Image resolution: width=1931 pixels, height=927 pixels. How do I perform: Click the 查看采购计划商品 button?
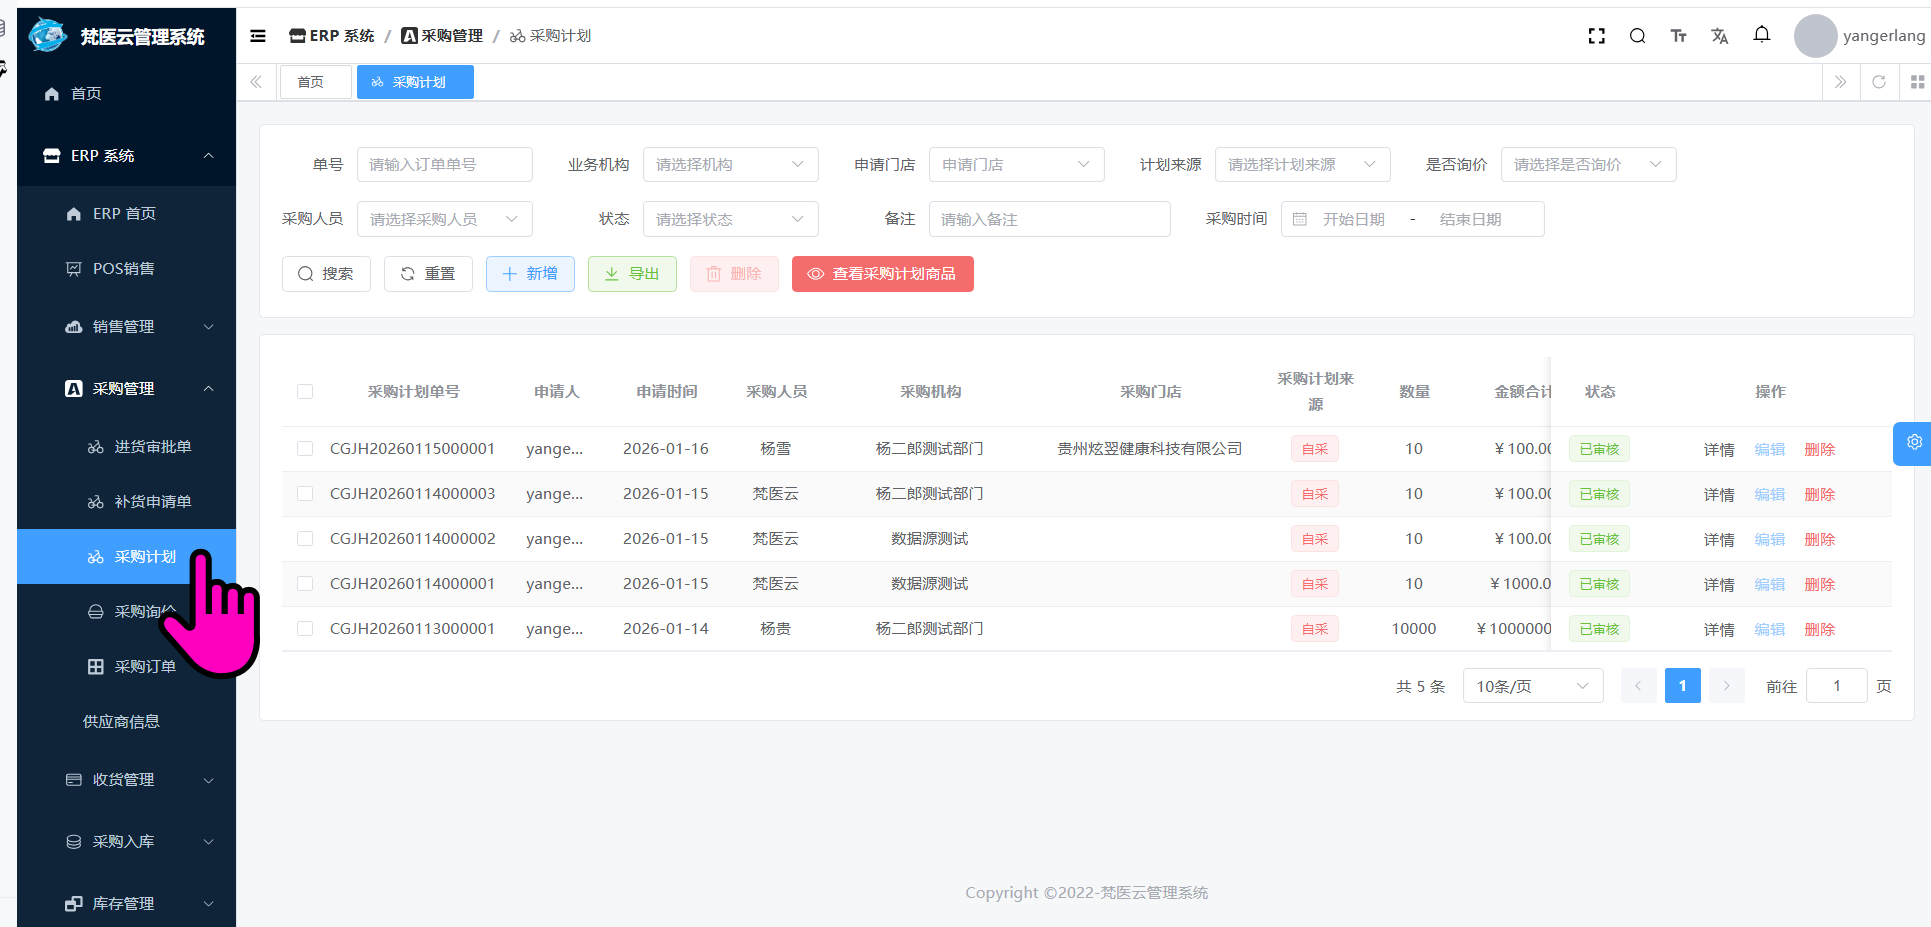point(882,274)
